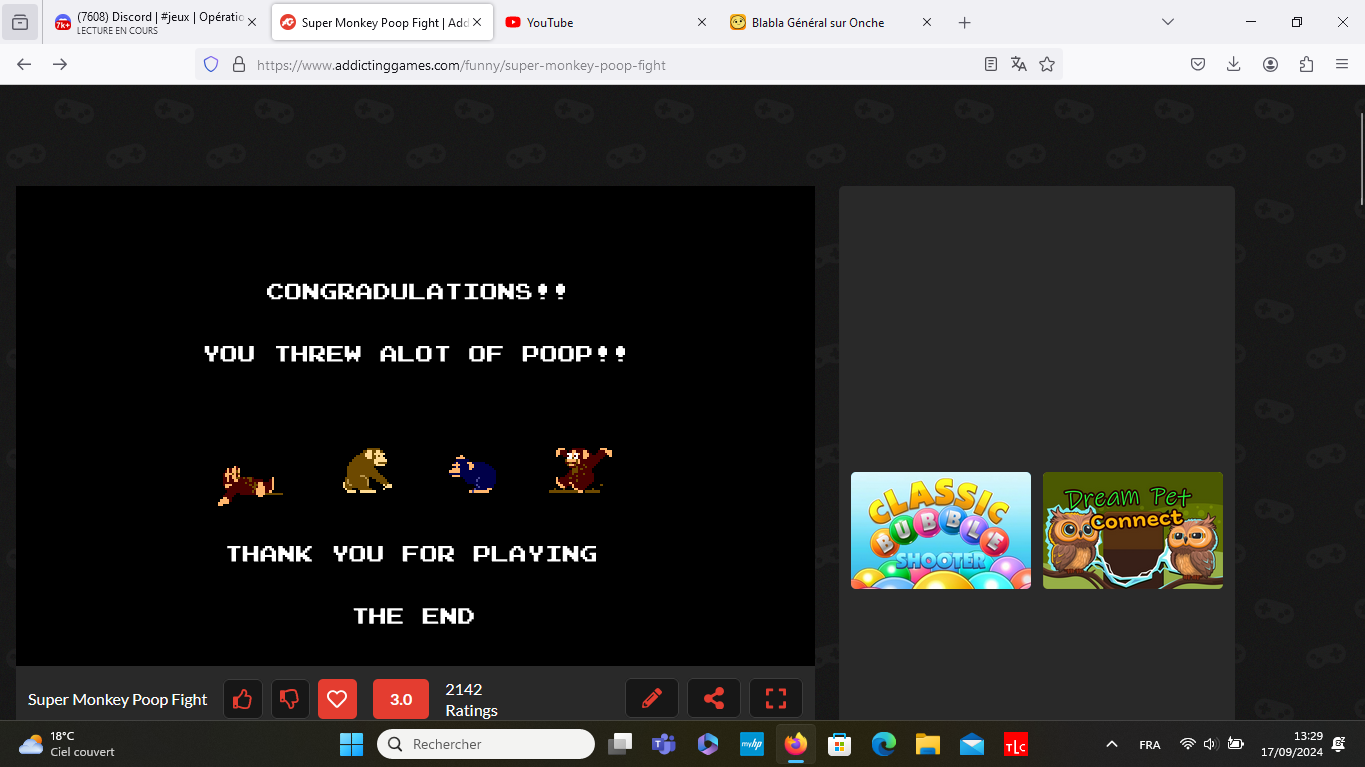Click the thumbs up like button

(242, 699)
